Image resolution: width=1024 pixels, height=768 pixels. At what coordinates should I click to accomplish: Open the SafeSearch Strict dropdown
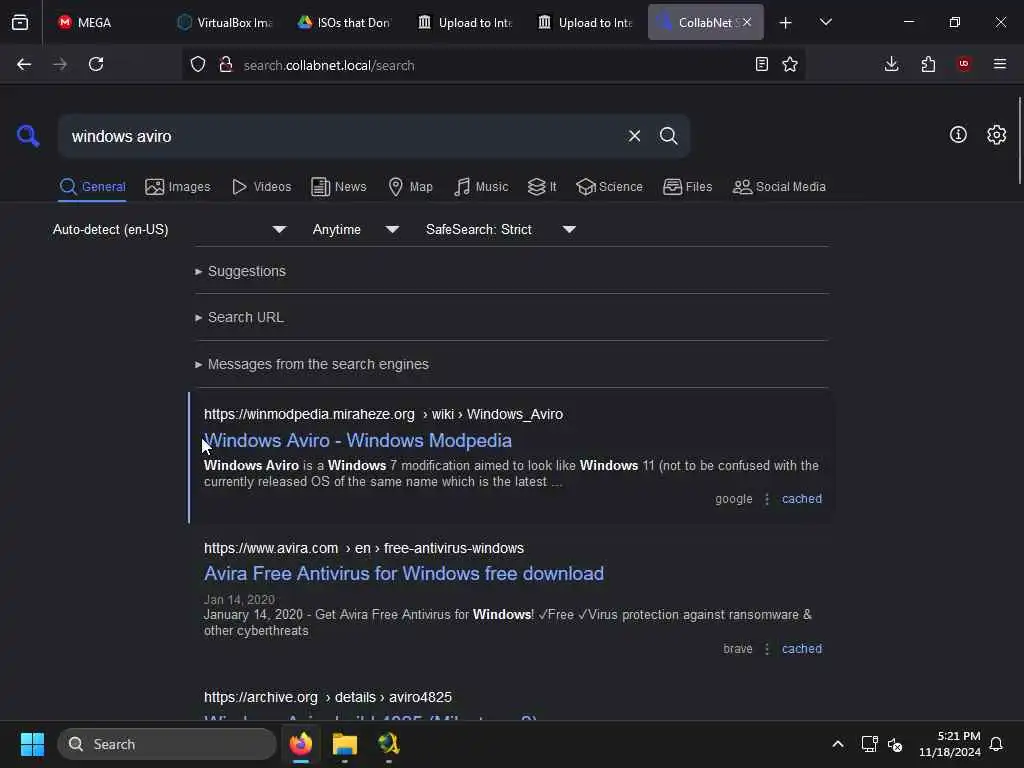click(x=500, y=229)
